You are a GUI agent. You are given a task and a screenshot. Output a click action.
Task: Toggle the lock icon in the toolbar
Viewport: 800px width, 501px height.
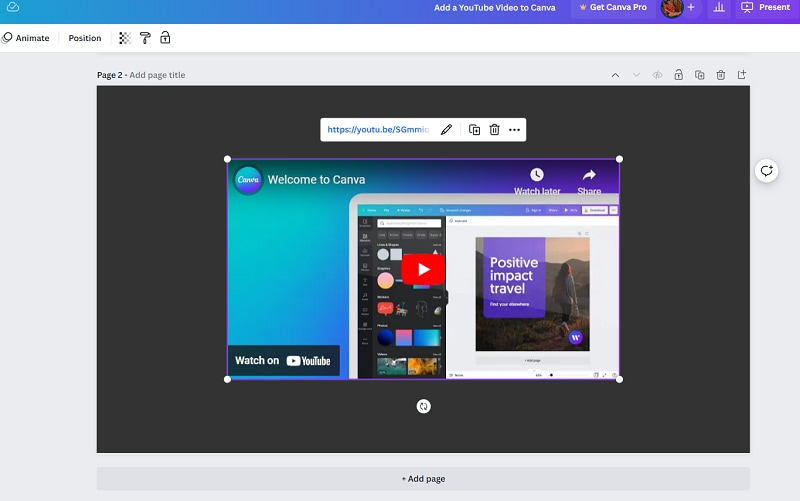pyautogui.click(x=165, y=37)
